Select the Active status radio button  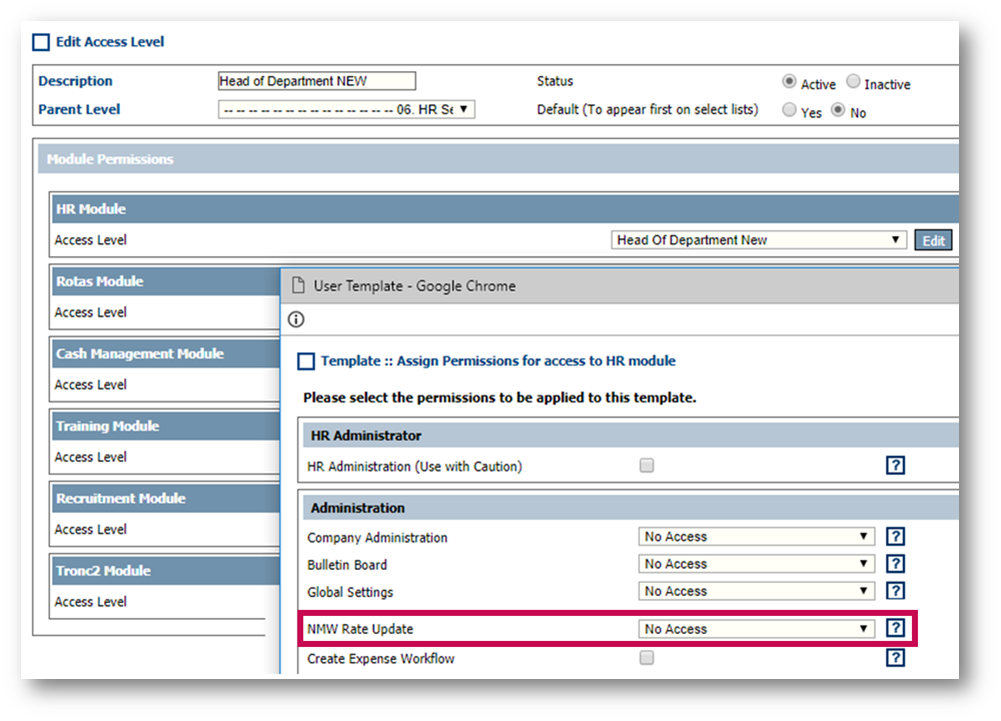790,82
